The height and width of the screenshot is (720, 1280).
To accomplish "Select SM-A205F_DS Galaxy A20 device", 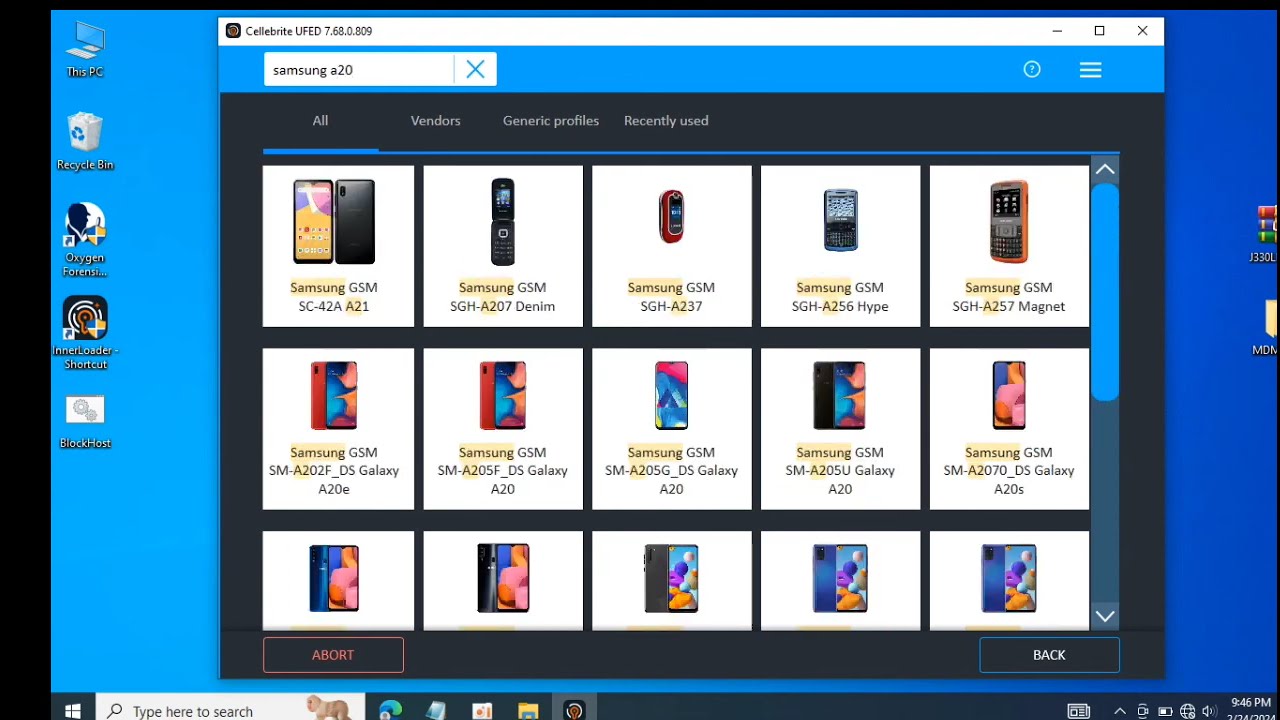I will (x=503, y=429).
